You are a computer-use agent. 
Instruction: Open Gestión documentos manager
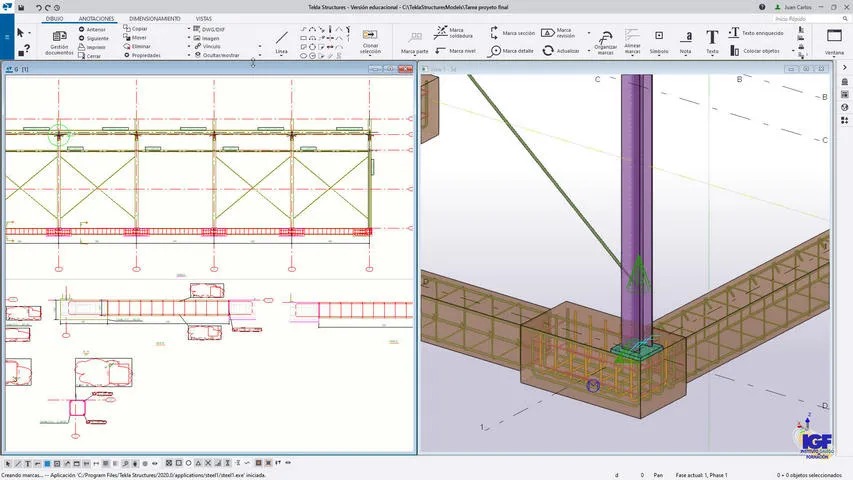(x=59, y=42)
